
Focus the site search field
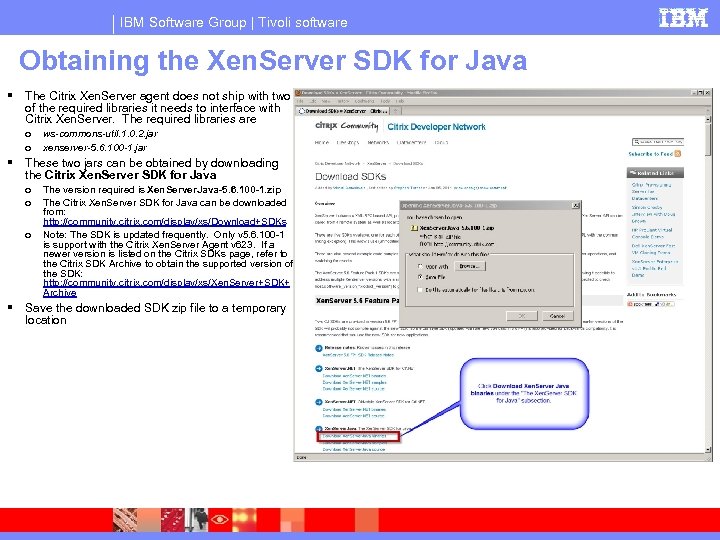[x=658, y=142]
